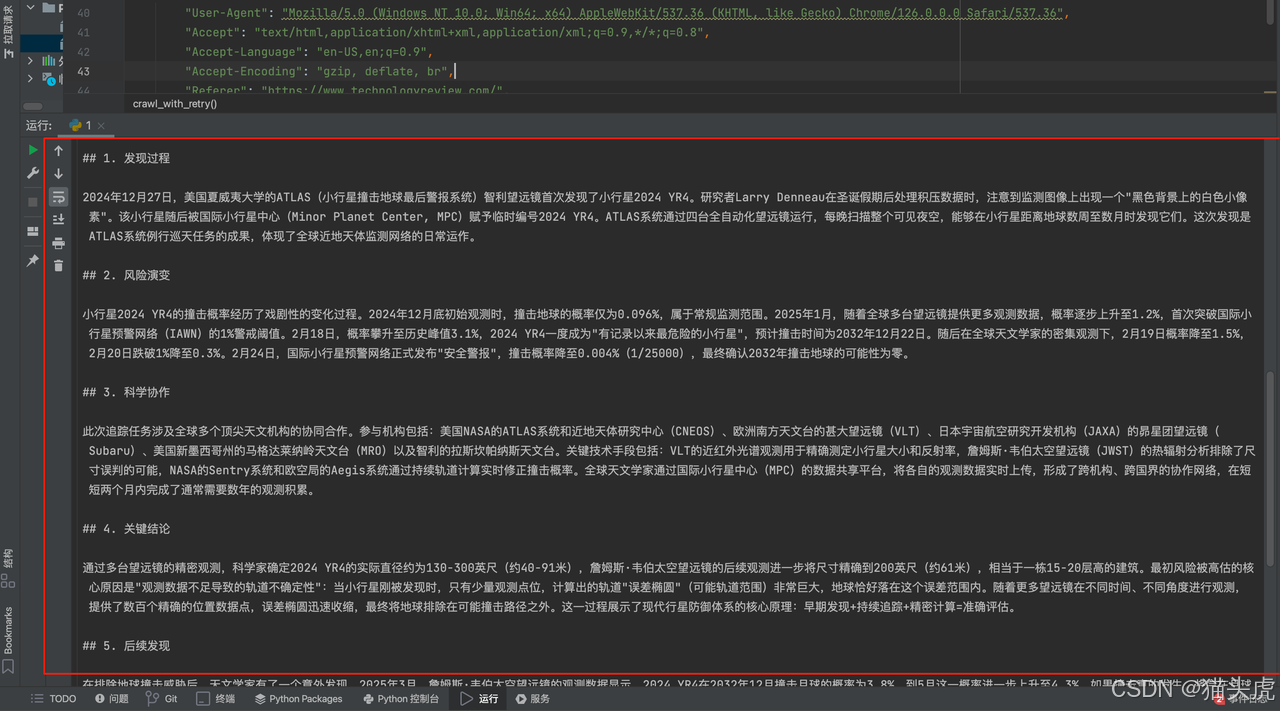Open the Python 控制台 panel
1280x711 pixels.
400,699
